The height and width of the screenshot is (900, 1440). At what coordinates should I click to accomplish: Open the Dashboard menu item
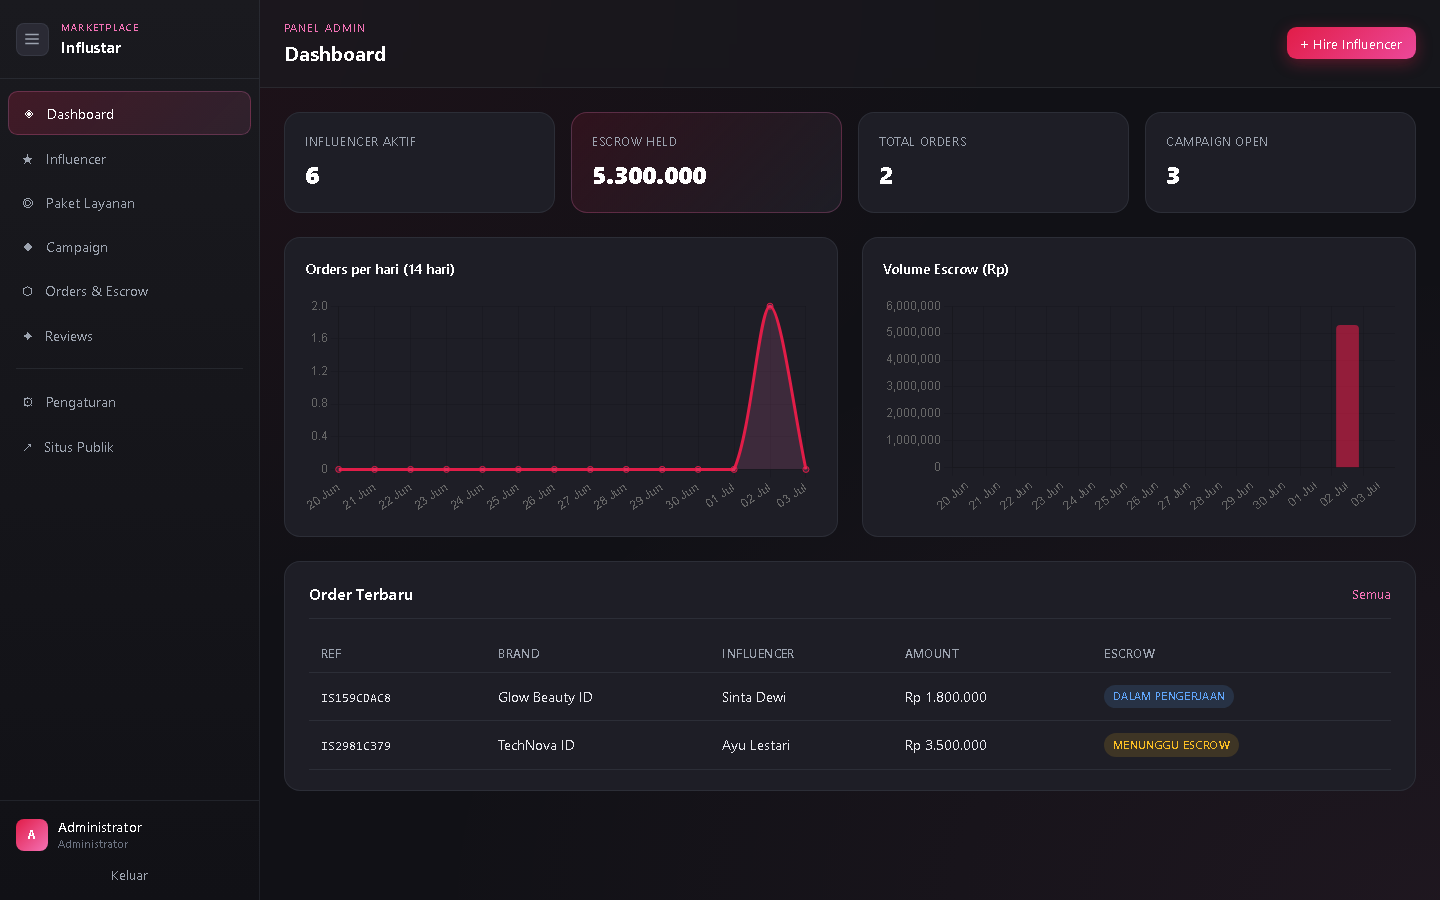point(129,113)
